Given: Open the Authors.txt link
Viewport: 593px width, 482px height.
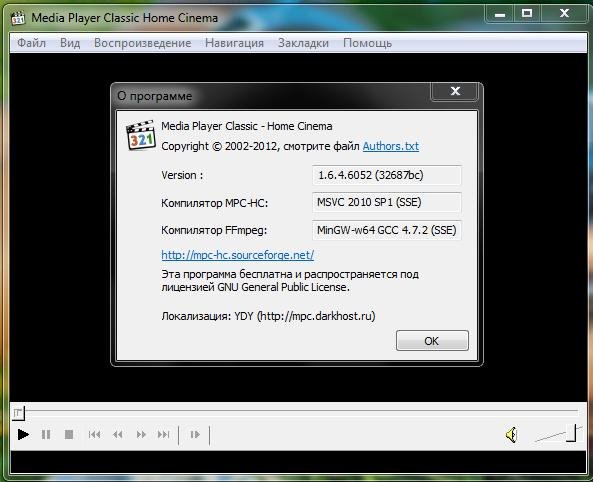Looking at the screenshot, I should pos(391,146).
